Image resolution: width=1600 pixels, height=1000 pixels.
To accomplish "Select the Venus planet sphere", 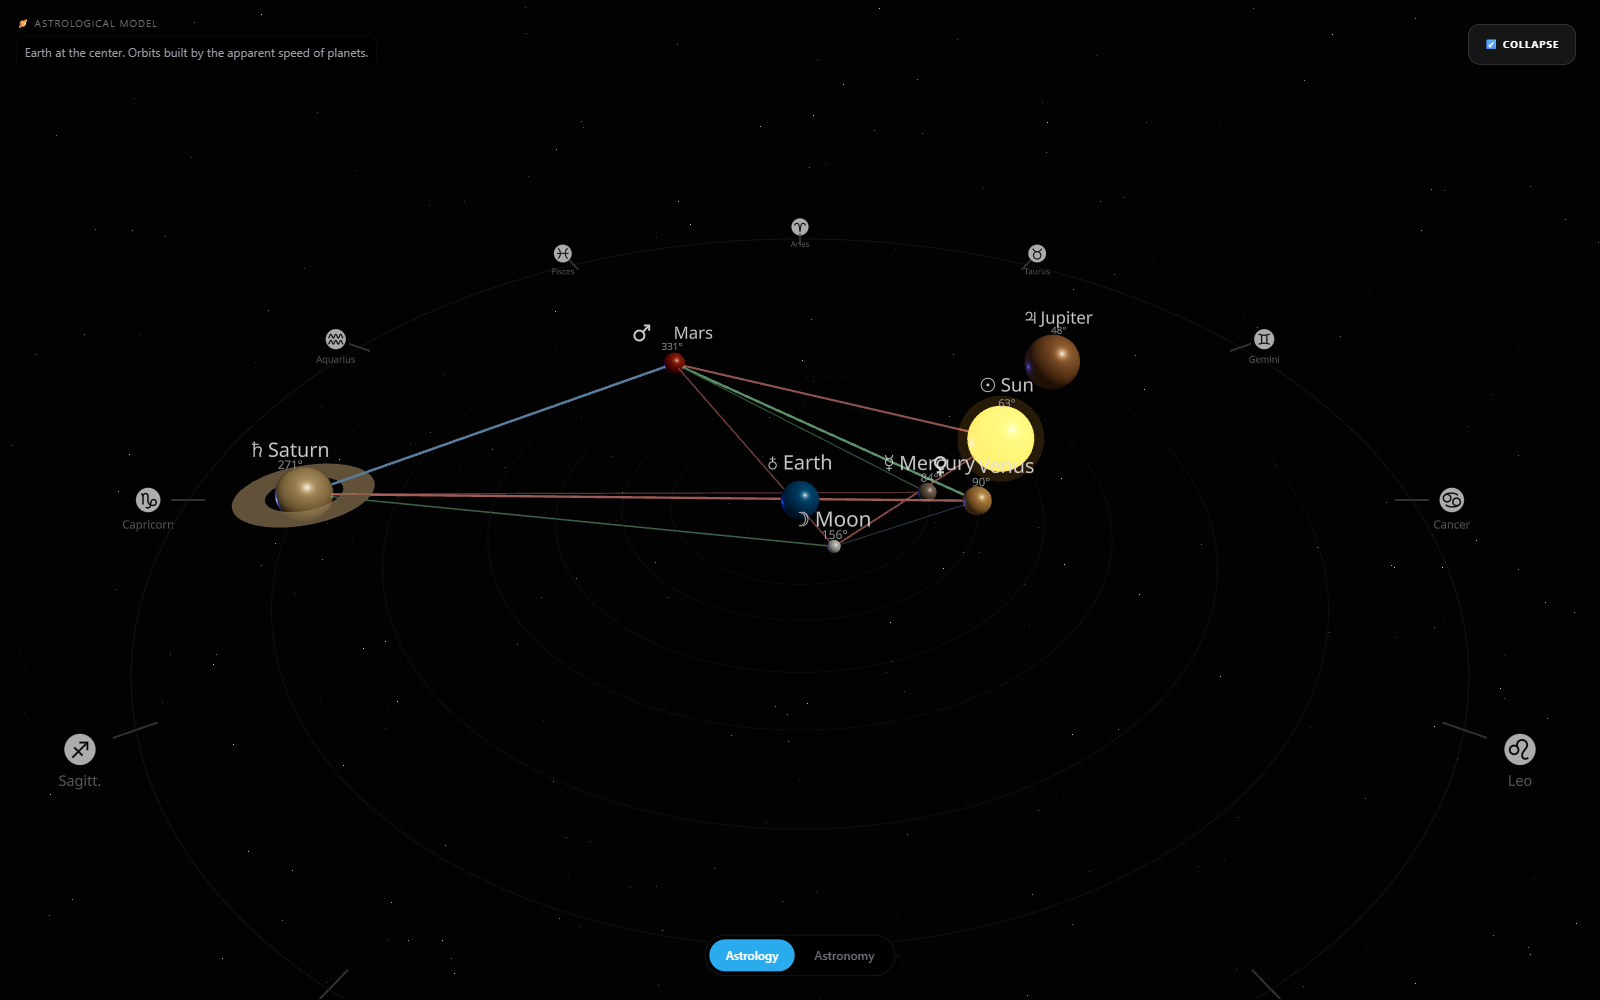I will [x=977, y=500].
